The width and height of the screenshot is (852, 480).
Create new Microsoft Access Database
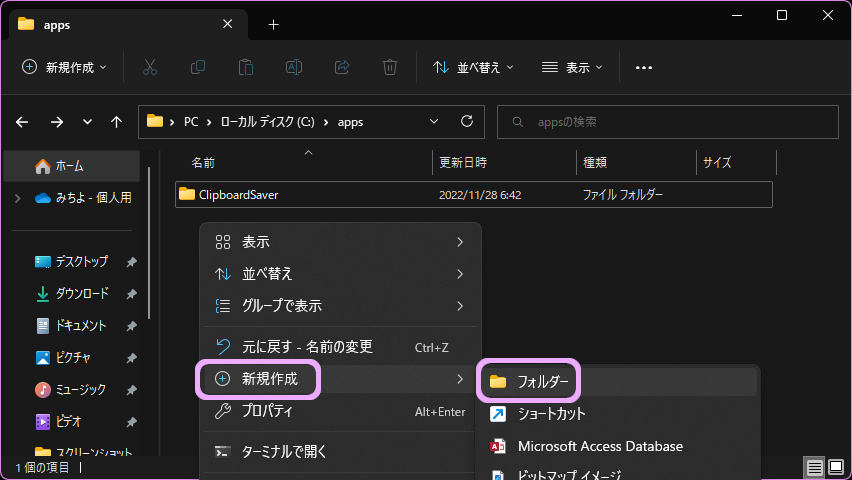(x=618, y=446)
